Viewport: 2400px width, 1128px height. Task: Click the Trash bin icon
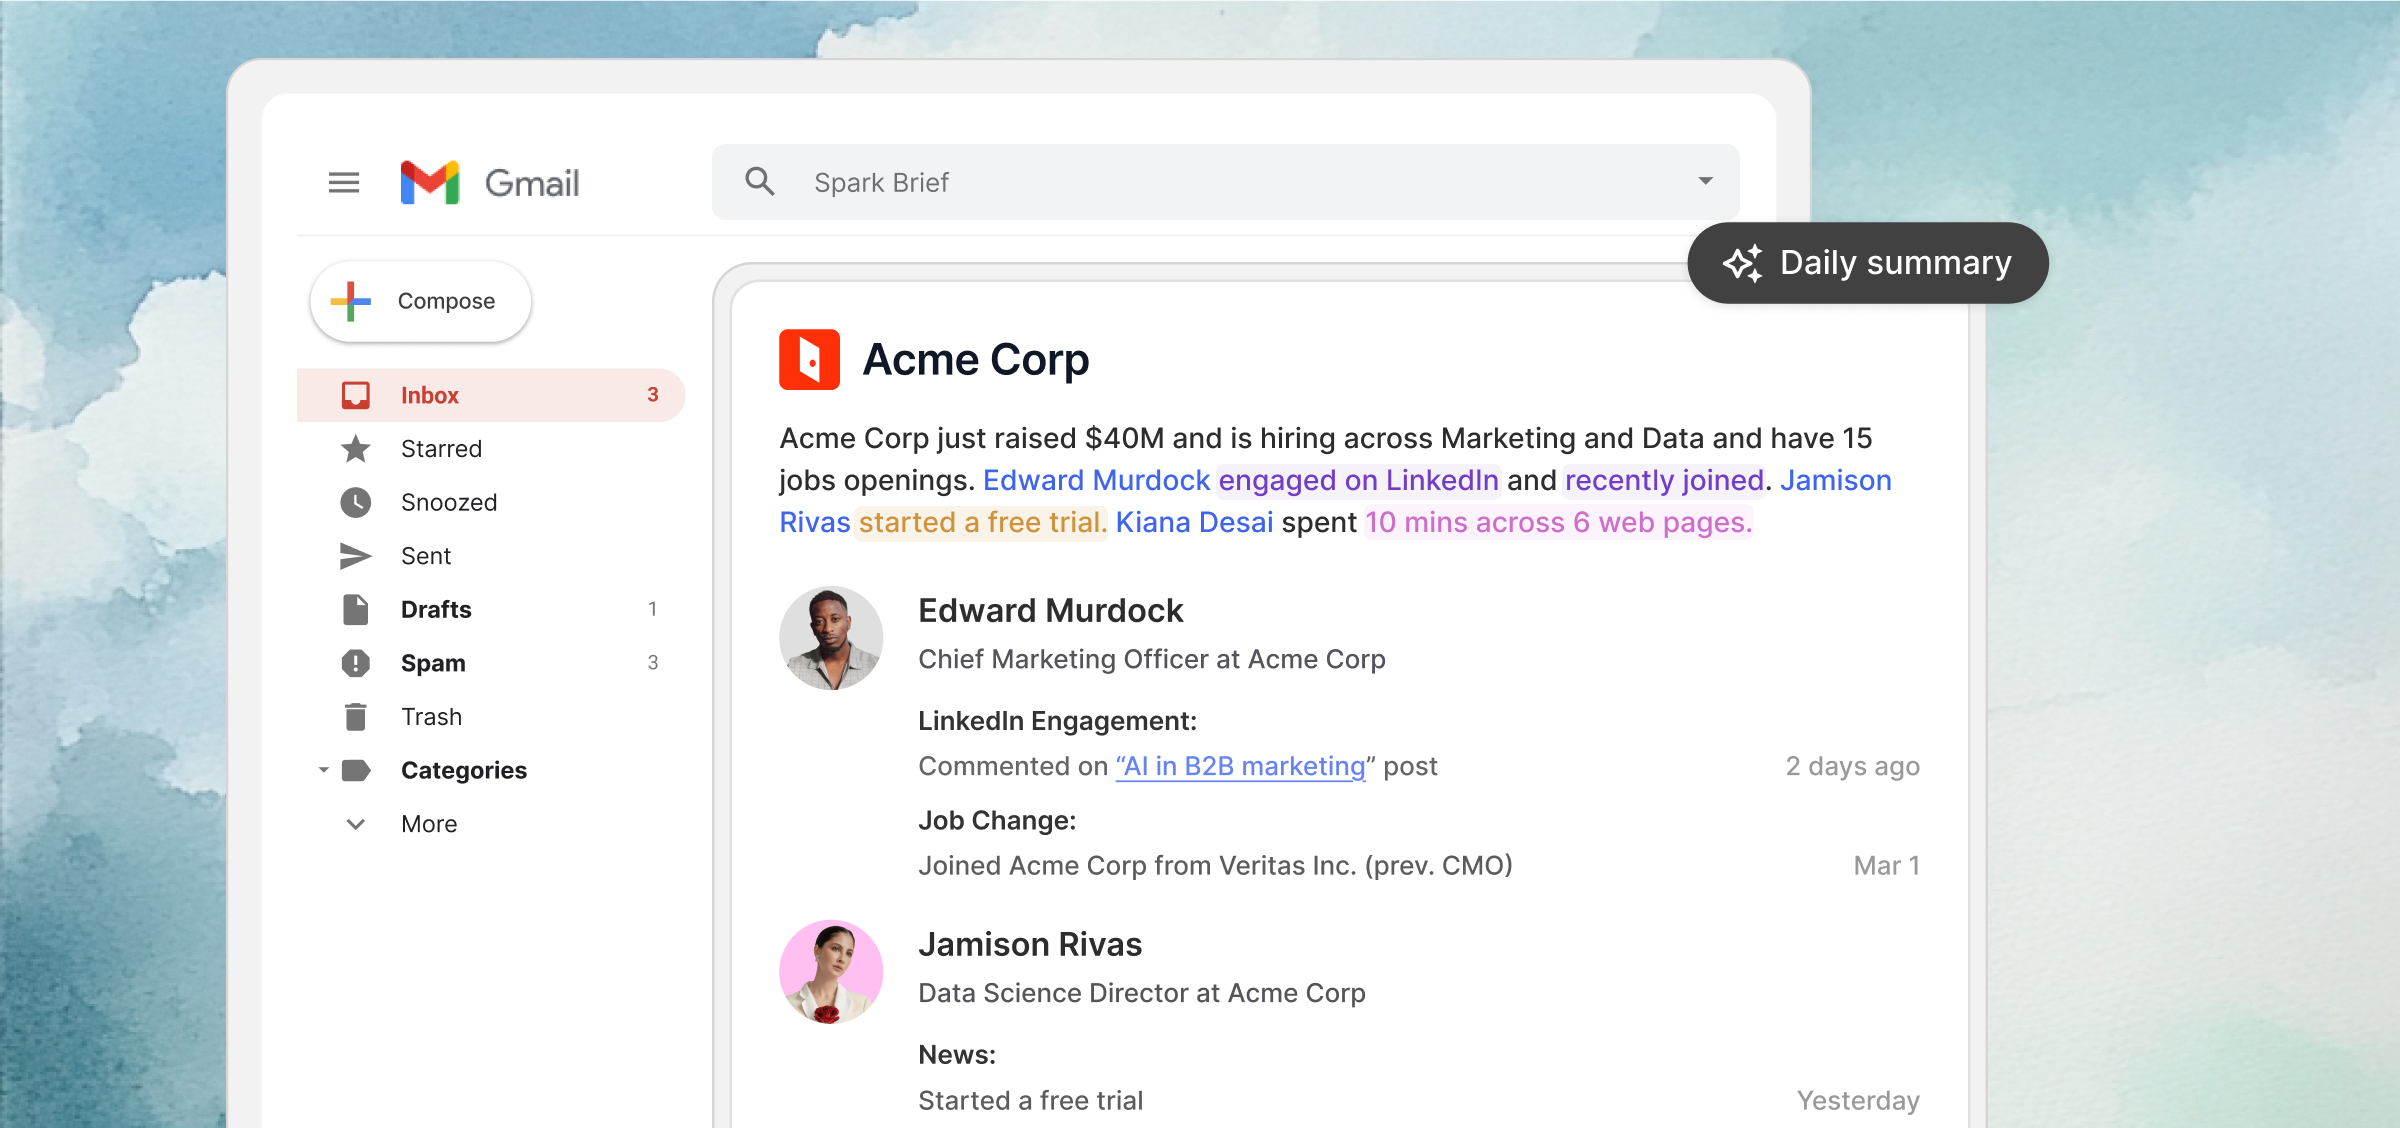[355, 717]
